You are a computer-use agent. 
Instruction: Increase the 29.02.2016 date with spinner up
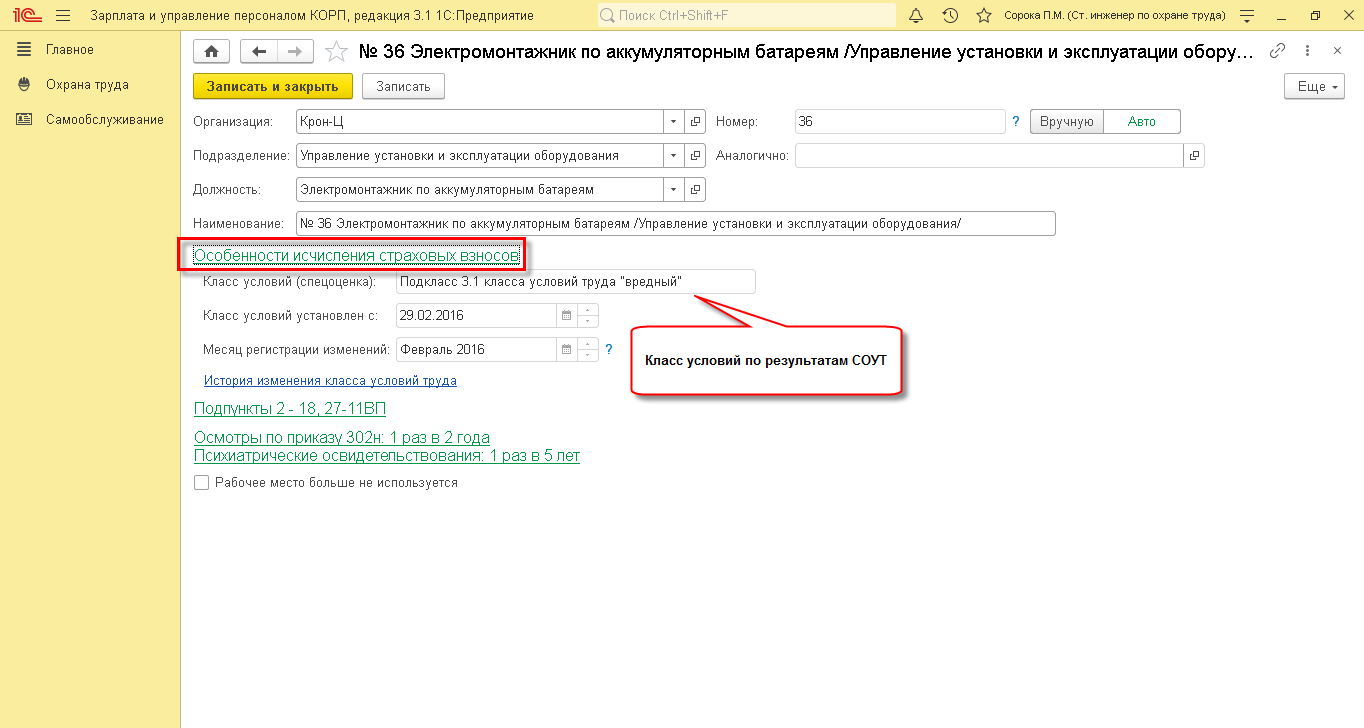(x=587, y=310)
